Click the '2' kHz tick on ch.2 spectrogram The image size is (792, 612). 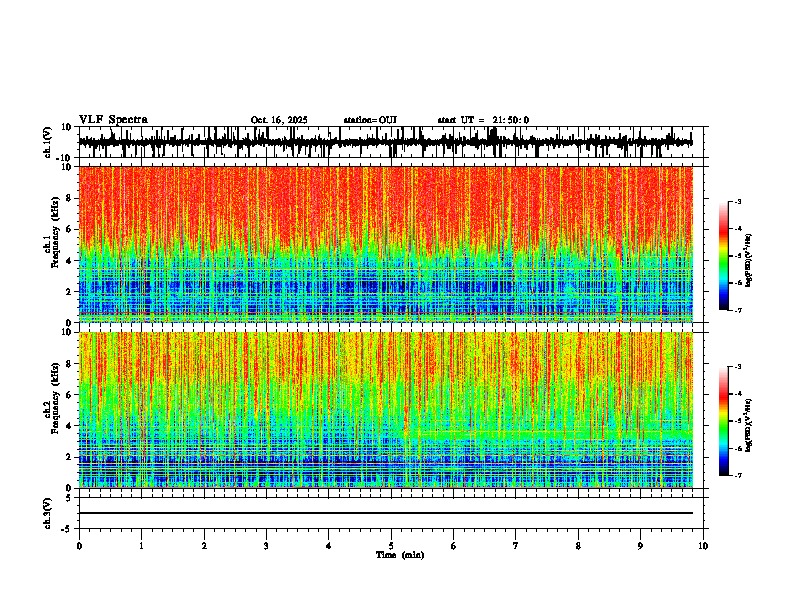(70, 457)
